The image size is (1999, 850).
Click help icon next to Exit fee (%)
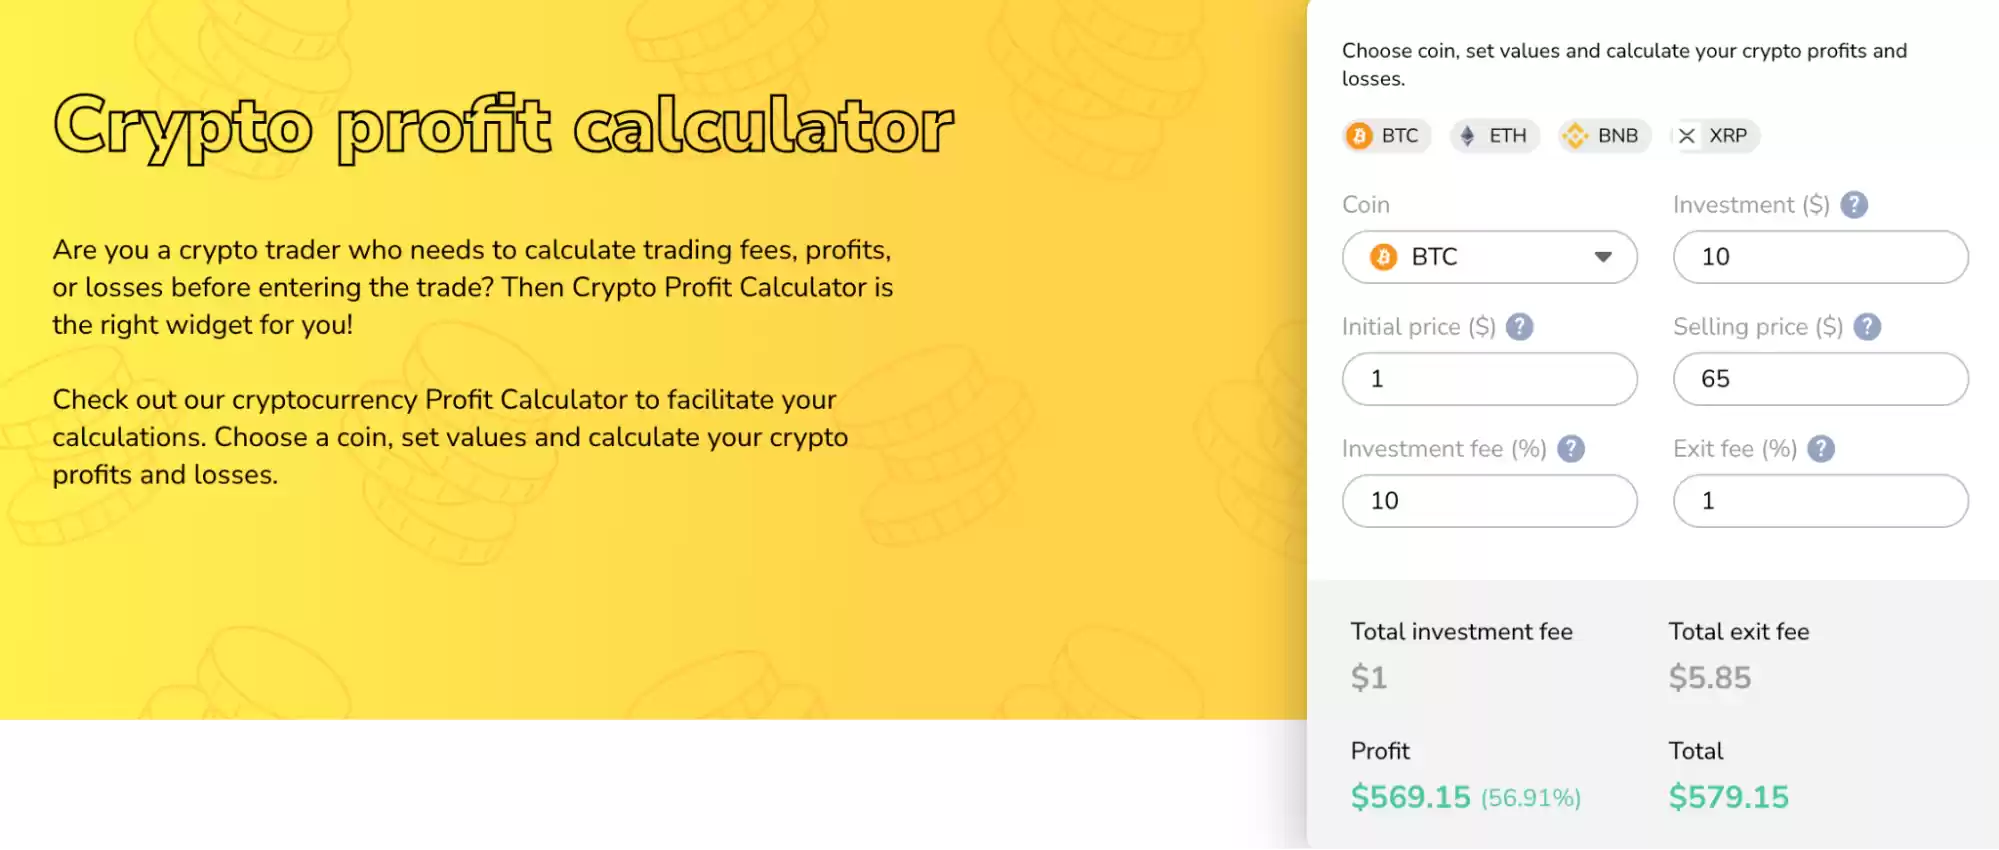[x=1821, y=449]
